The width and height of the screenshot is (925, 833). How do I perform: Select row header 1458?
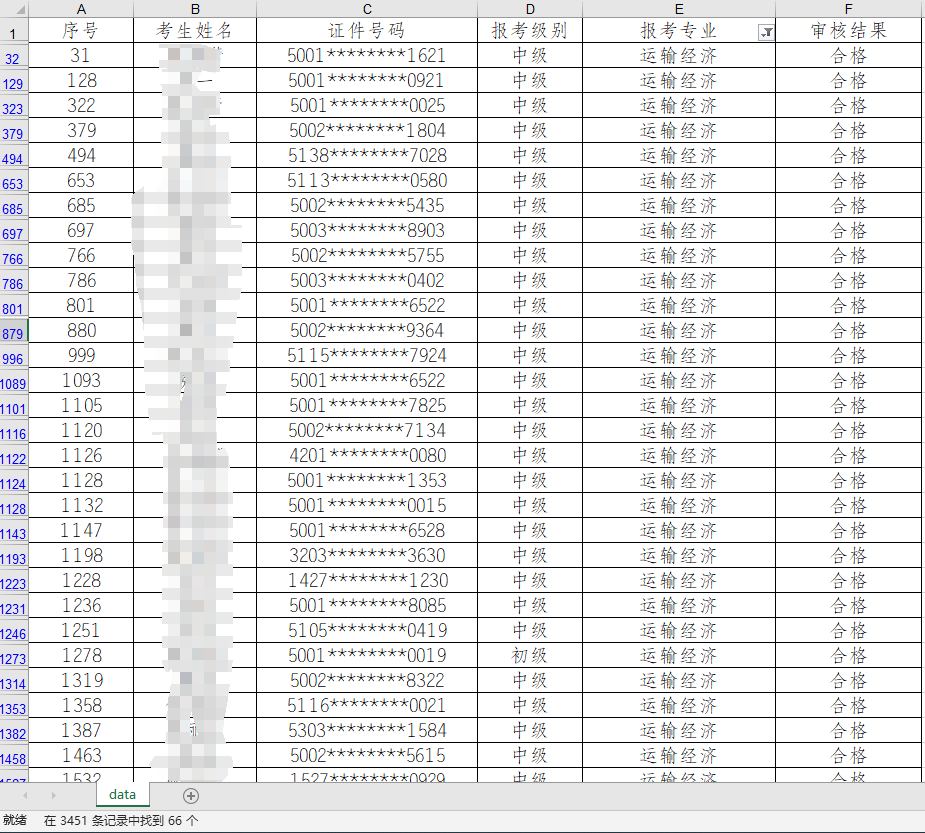[14, 756]
